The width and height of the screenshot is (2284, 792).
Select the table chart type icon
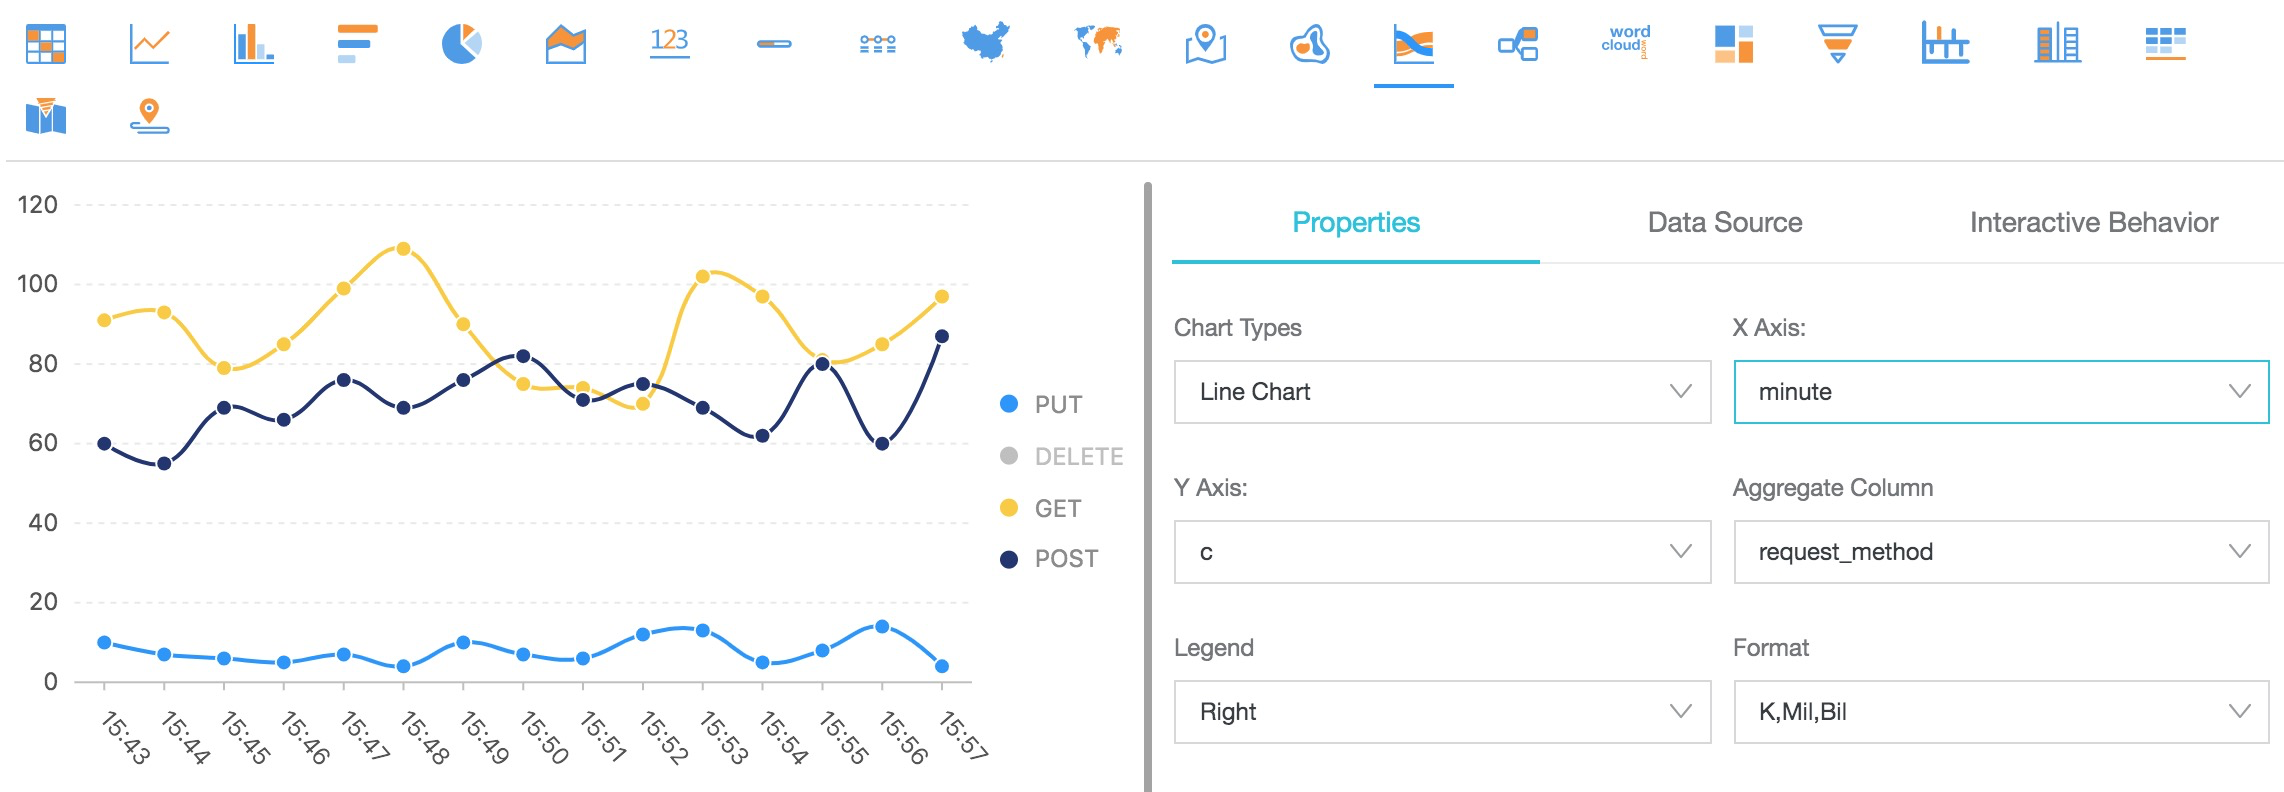pyautogui.click(x=45, y=44)
